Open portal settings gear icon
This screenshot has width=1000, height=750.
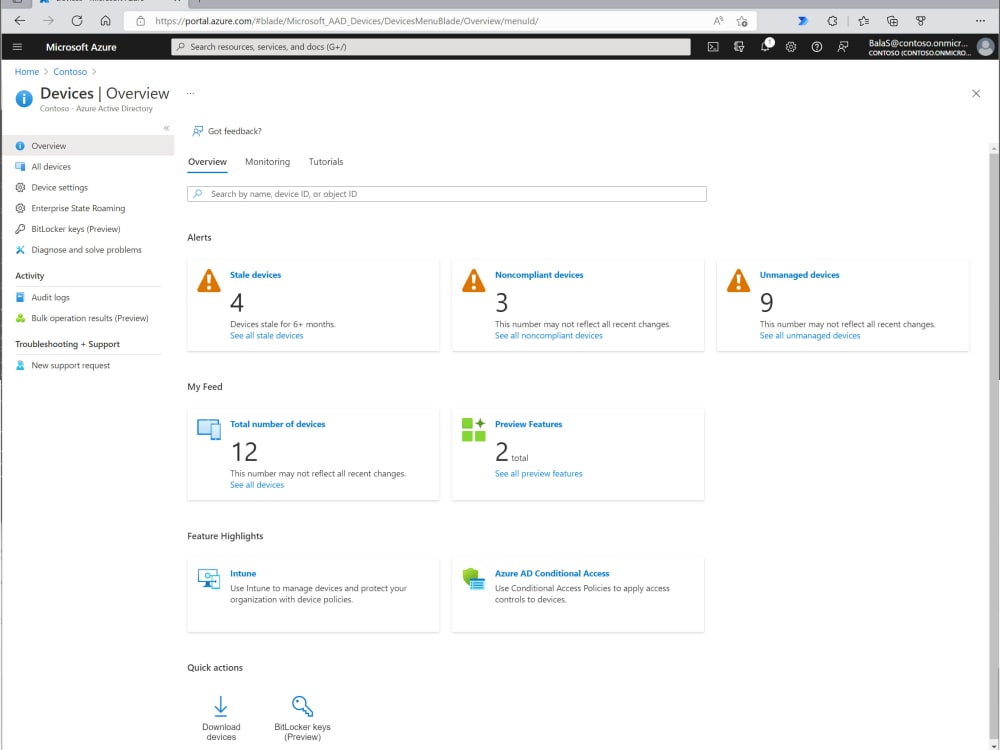pyautogui.click(x=791, y=47)
